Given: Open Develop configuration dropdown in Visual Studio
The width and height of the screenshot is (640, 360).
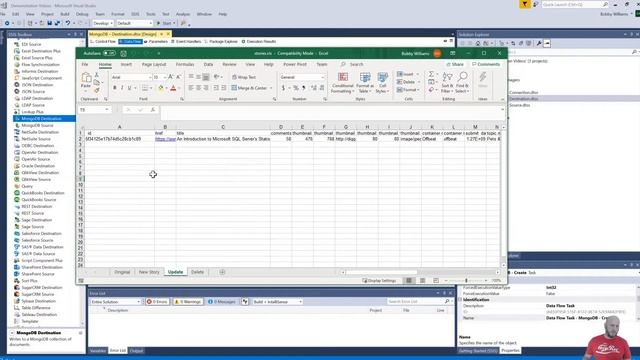Looking at the screenshot, I should 103,23.
